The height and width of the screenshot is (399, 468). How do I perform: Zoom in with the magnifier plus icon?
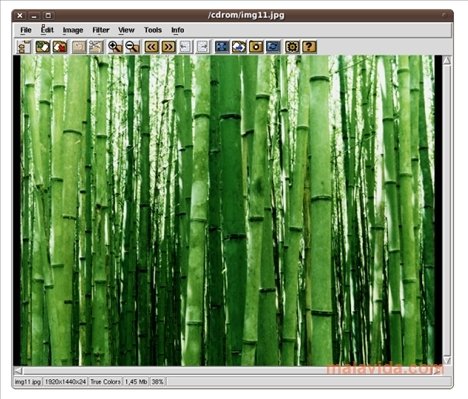pos(115,47)
